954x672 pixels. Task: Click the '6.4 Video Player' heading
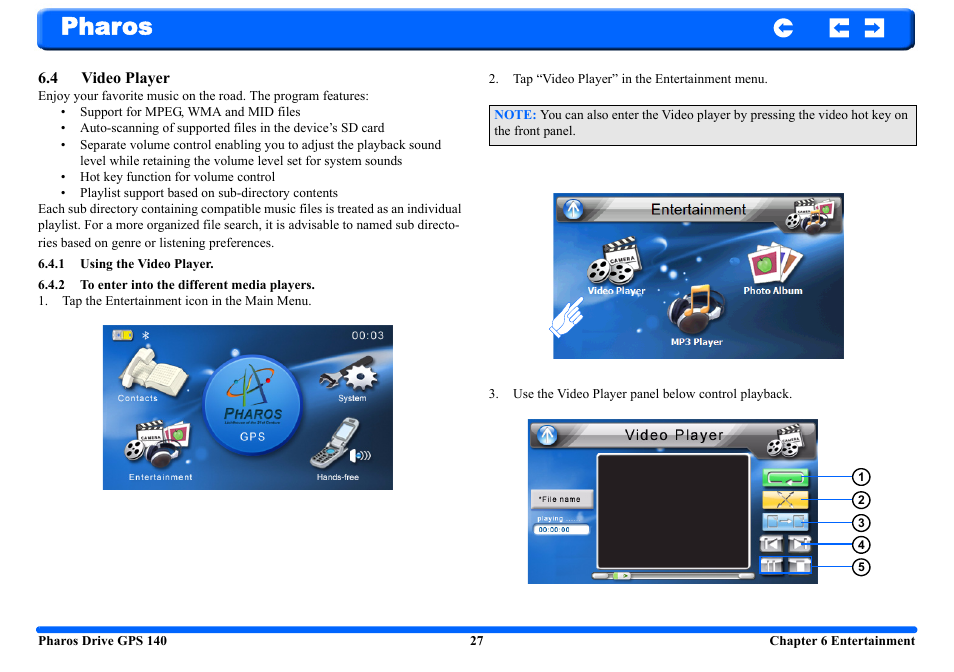[x=104, y=78]
